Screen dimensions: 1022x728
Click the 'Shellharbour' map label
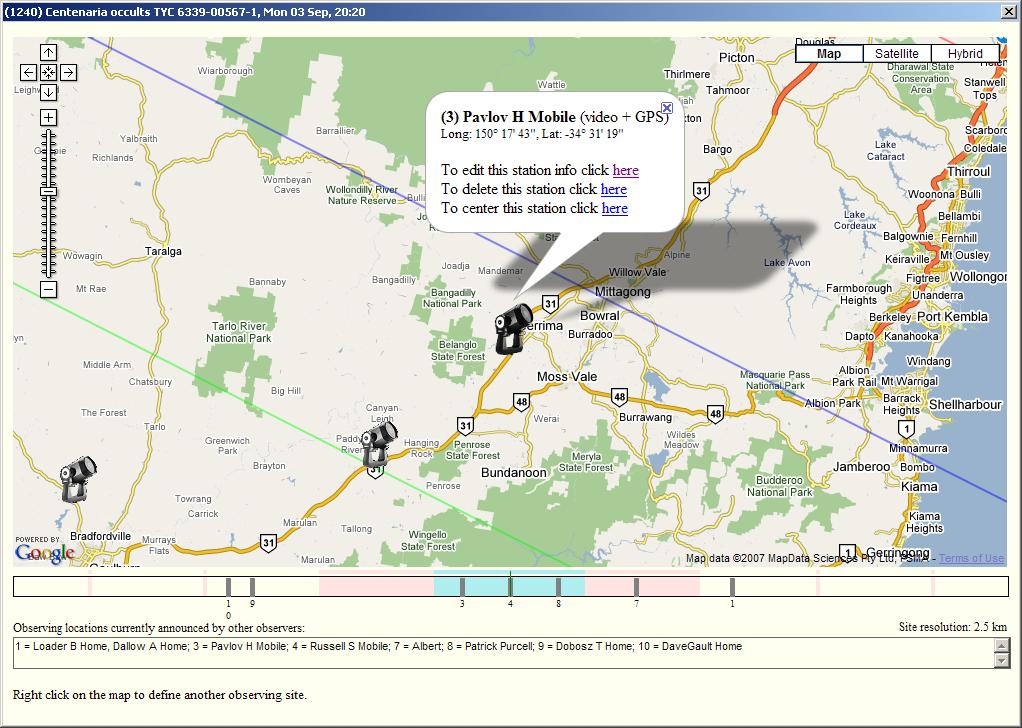point(965,405)
